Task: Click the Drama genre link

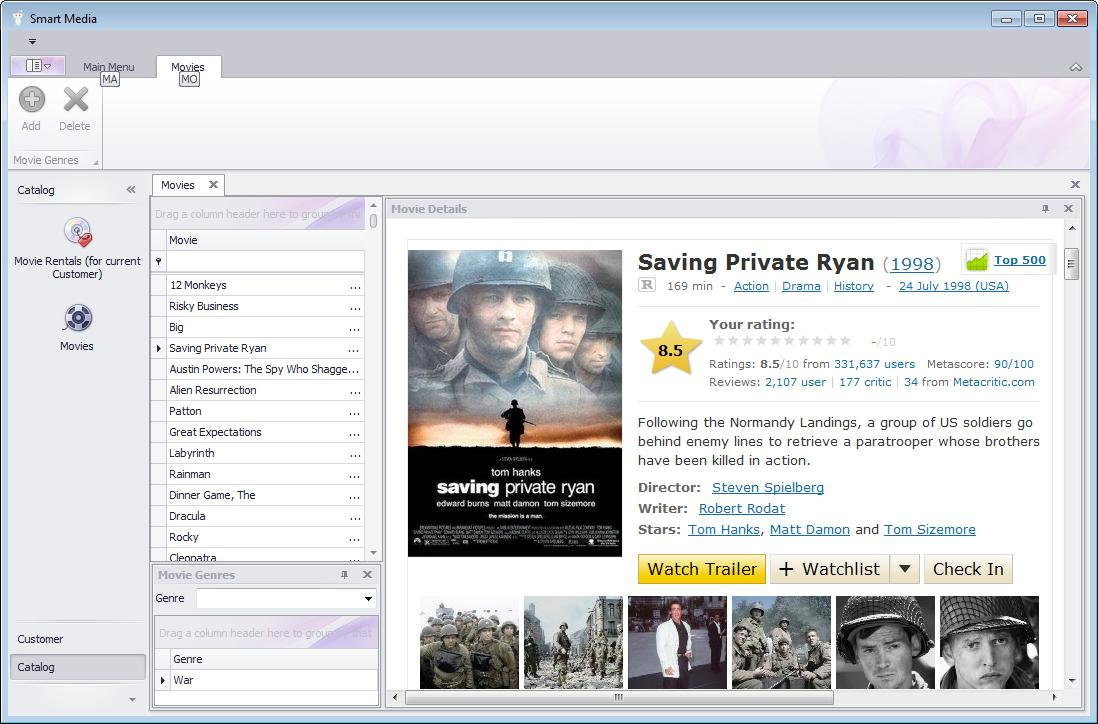Action: [801, 286]
